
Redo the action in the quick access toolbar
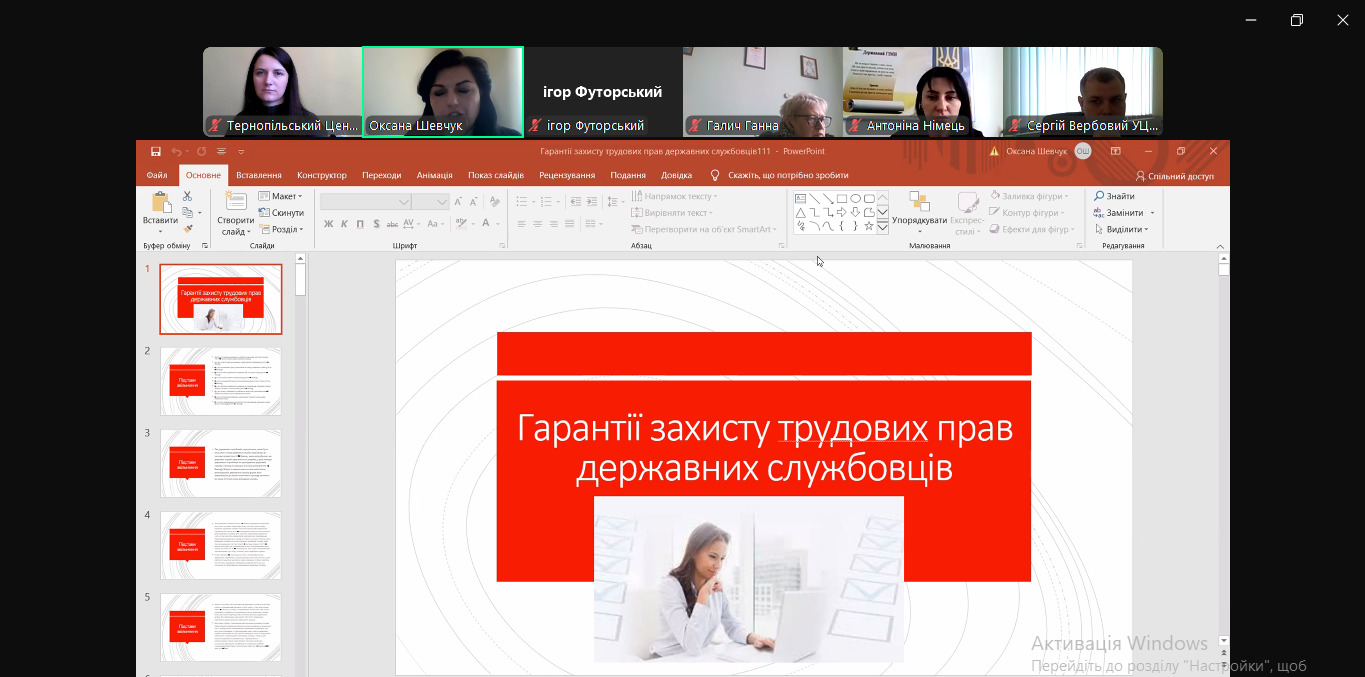tap(201, 152)
